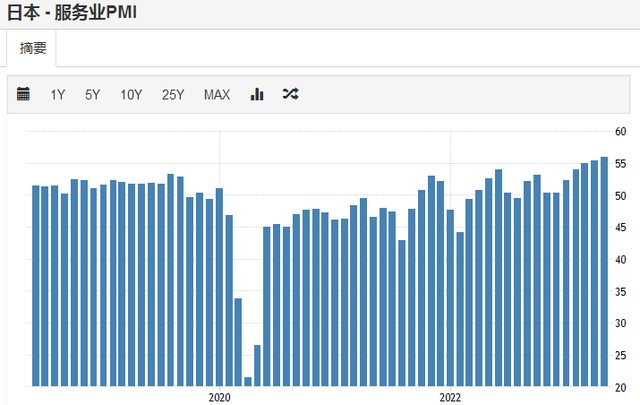This screenshot has height=405, width=640.
Task: Click the 30 y-axis label
Action: [x=620, y=323]
